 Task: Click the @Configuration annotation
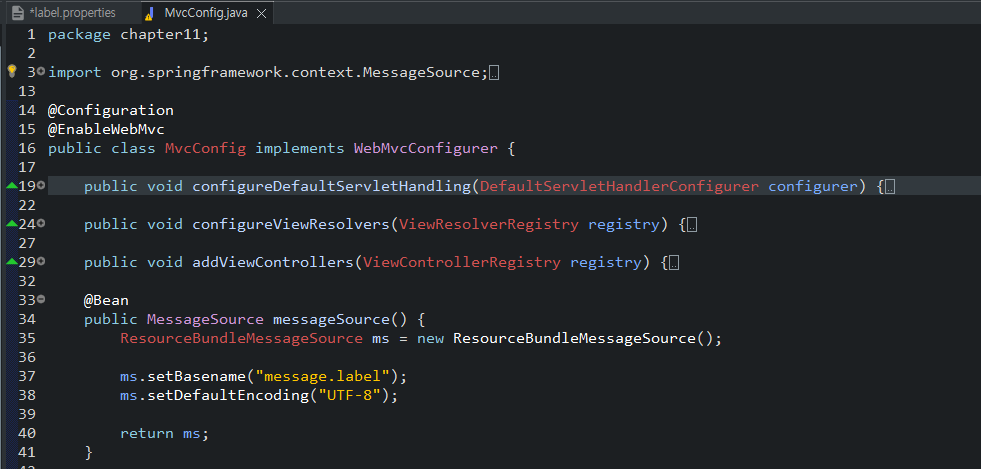coord(111,111)
